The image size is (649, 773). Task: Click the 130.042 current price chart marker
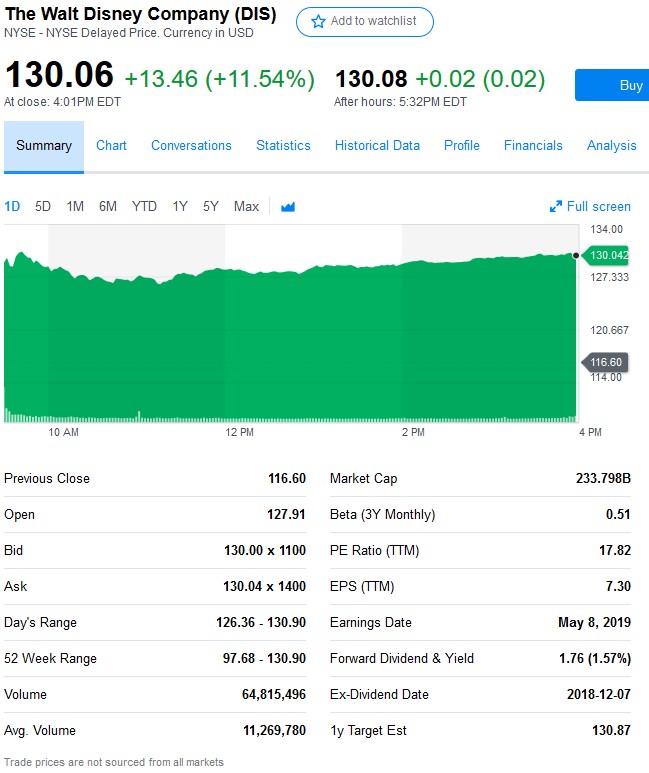pos(607,256)
